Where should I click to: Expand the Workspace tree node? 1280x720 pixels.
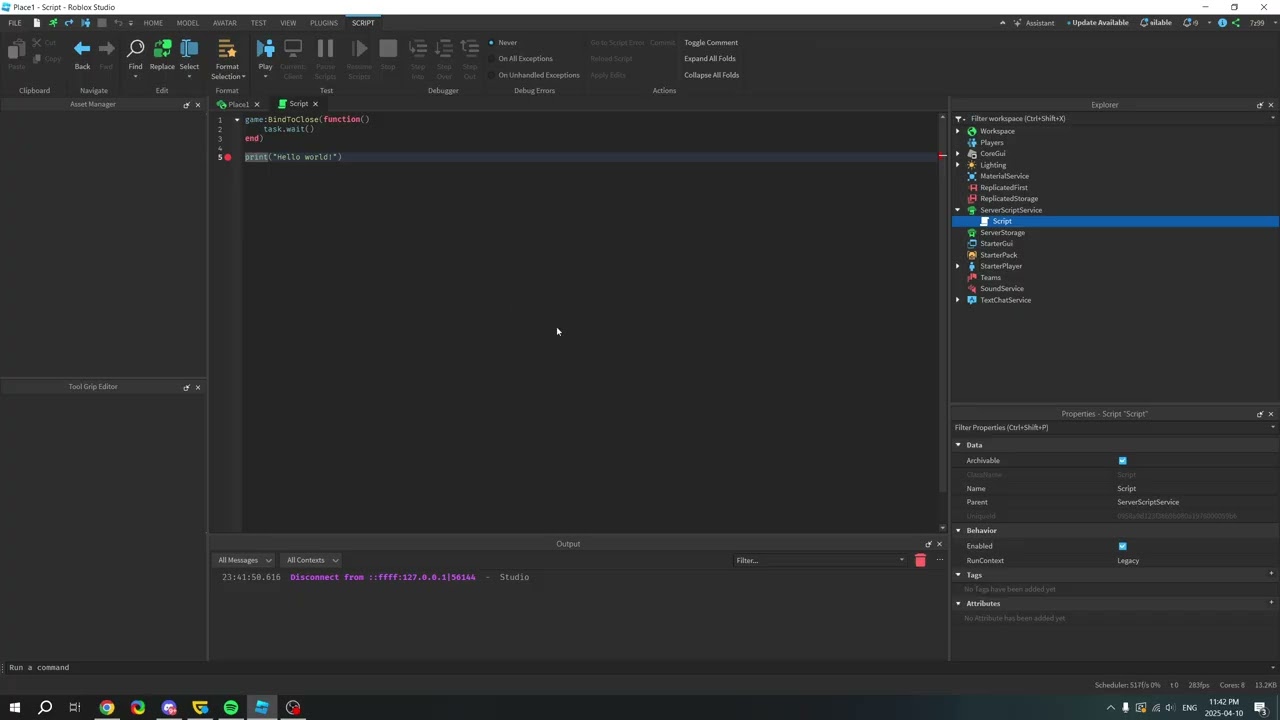pyautogui.click(x=958, y=131)
